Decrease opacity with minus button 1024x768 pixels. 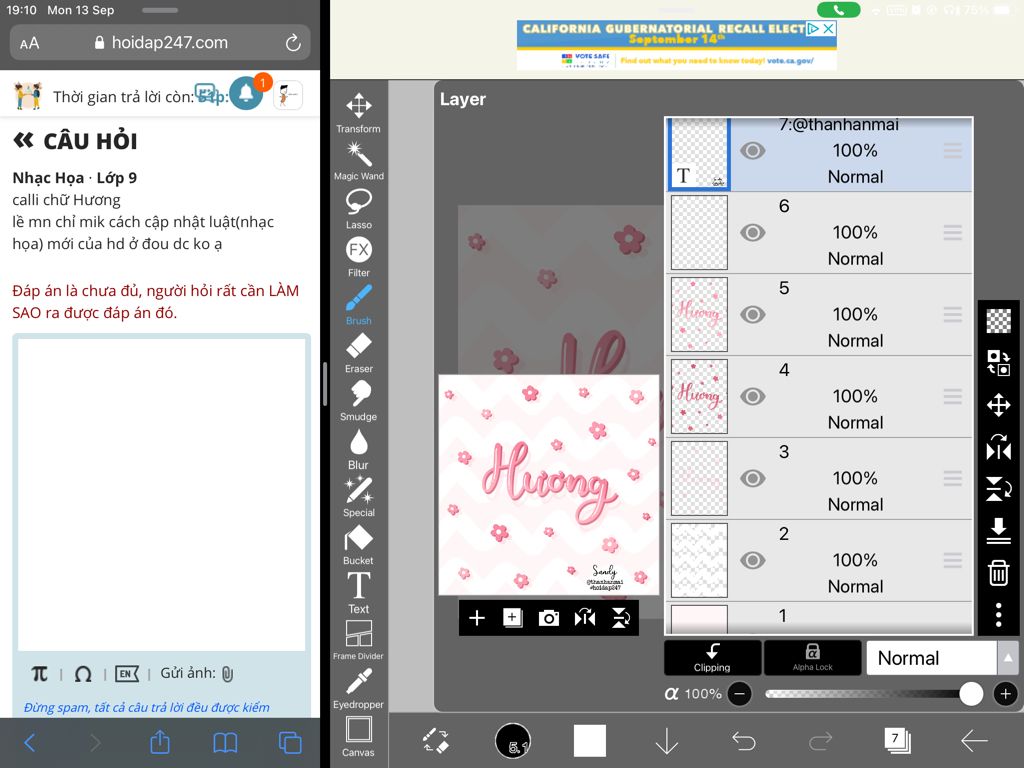[x=739, y=694]
